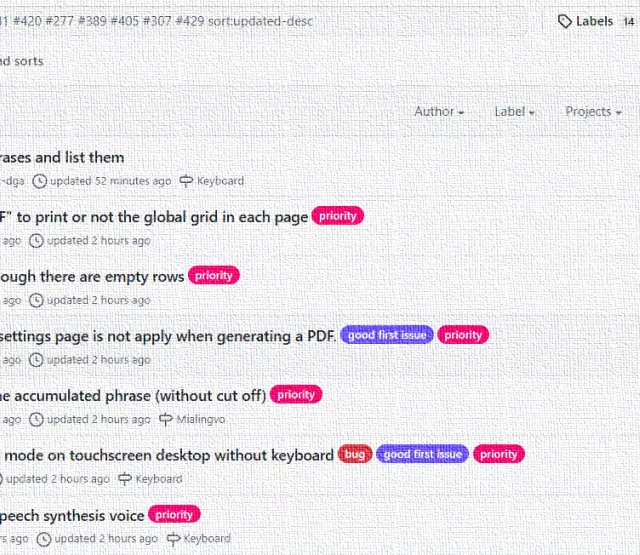Click clock icon under the PDF generation issue
This screenshot has height=555, width=640.
tap(37, 360)
